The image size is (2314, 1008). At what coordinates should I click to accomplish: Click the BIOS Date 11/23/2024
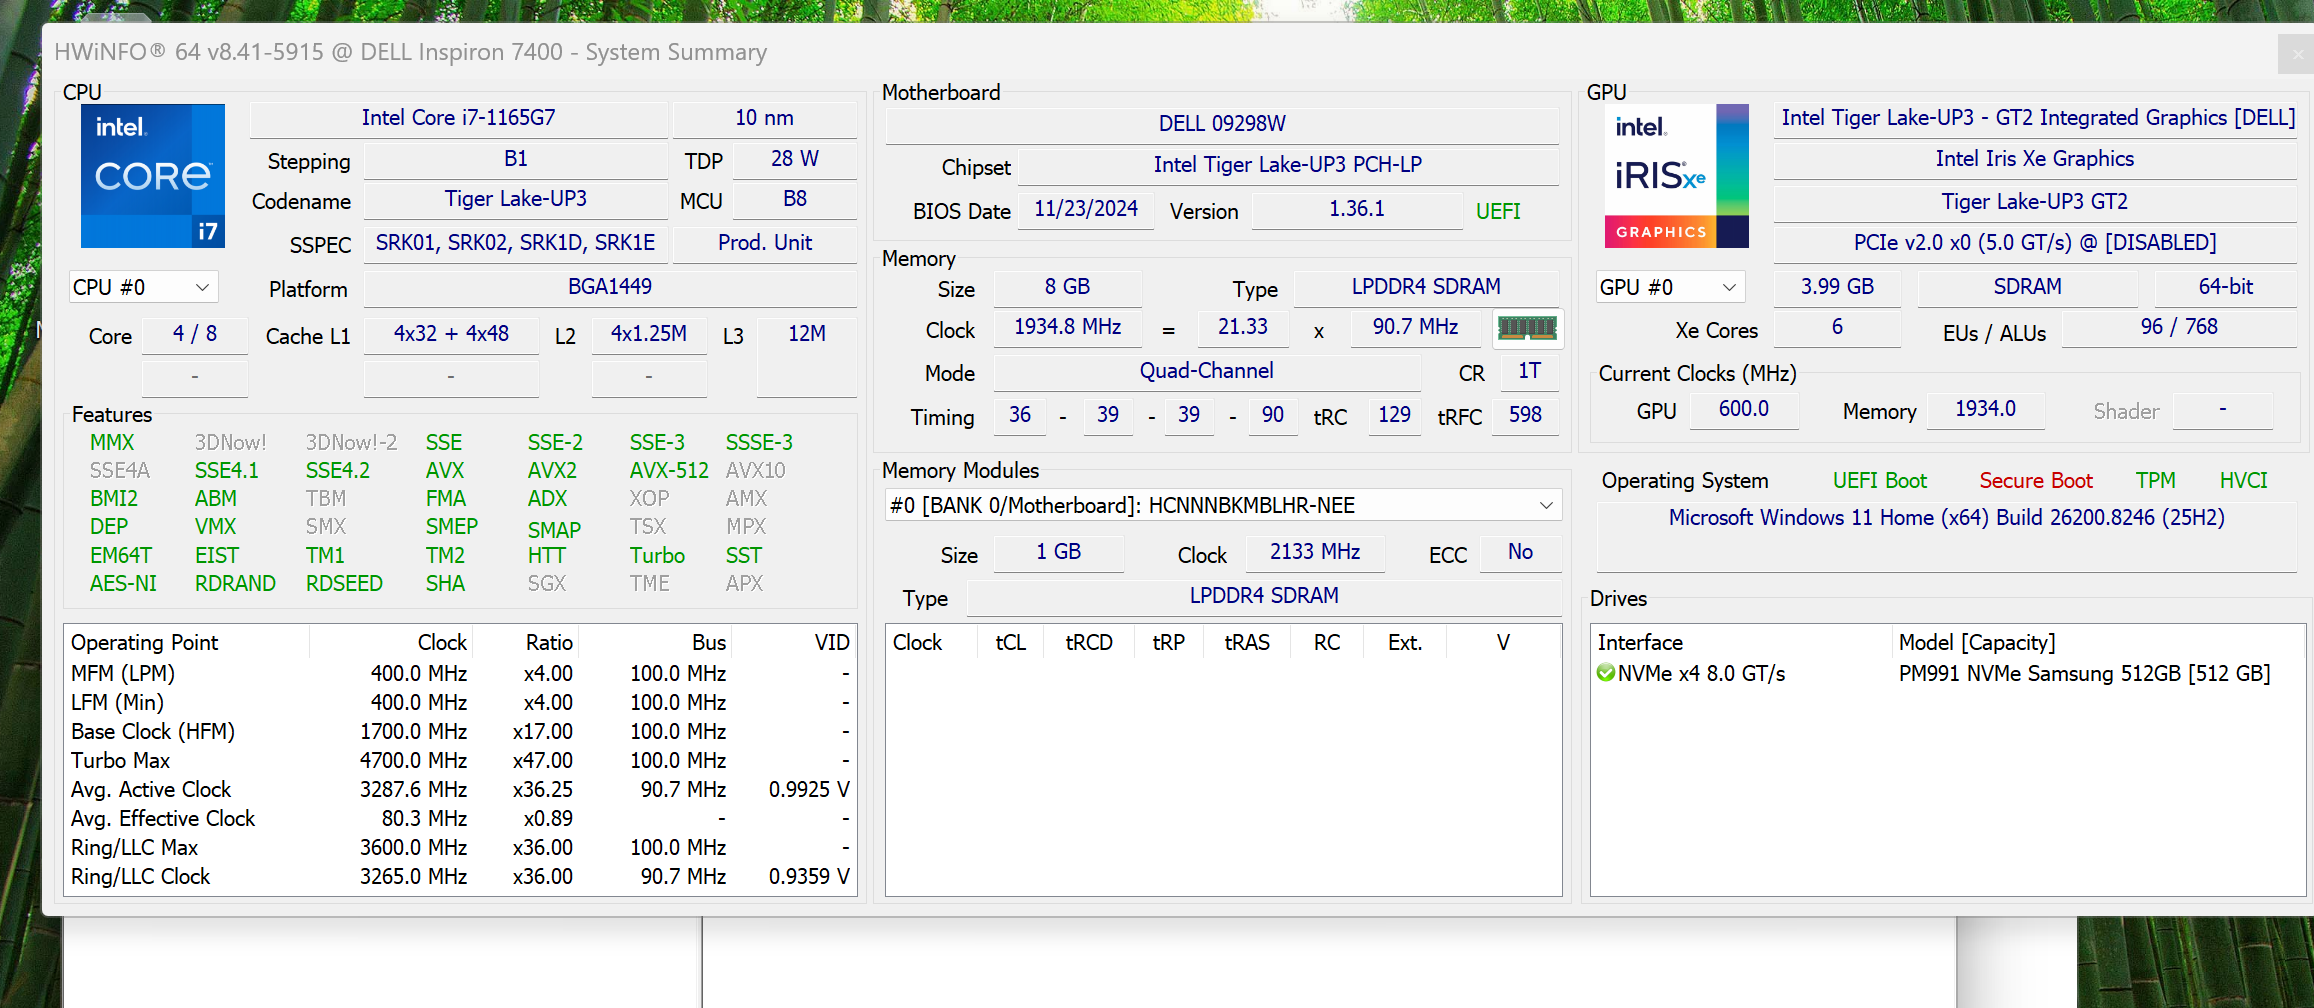(1086, 209)
